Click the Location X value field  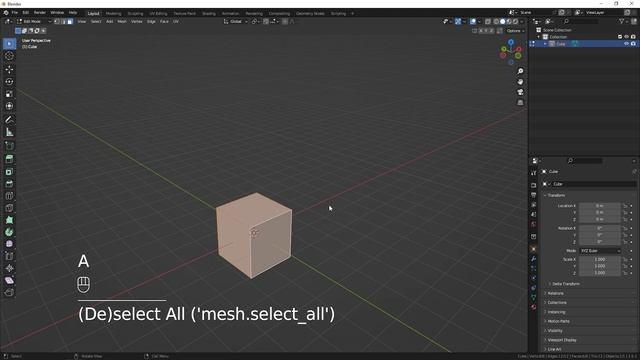[x=600, y=206]
